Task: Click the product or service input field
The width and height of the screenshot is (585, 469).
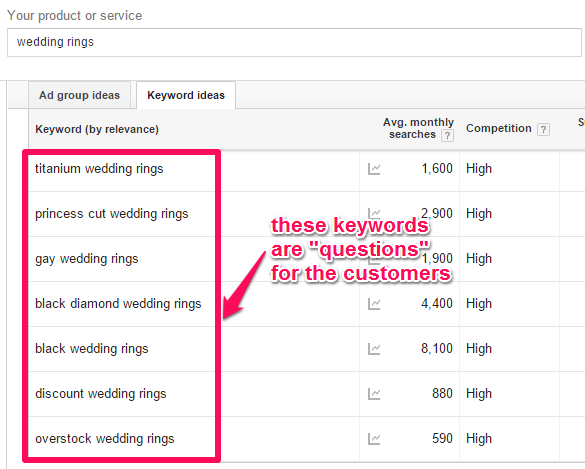Action: click(294, 42)
